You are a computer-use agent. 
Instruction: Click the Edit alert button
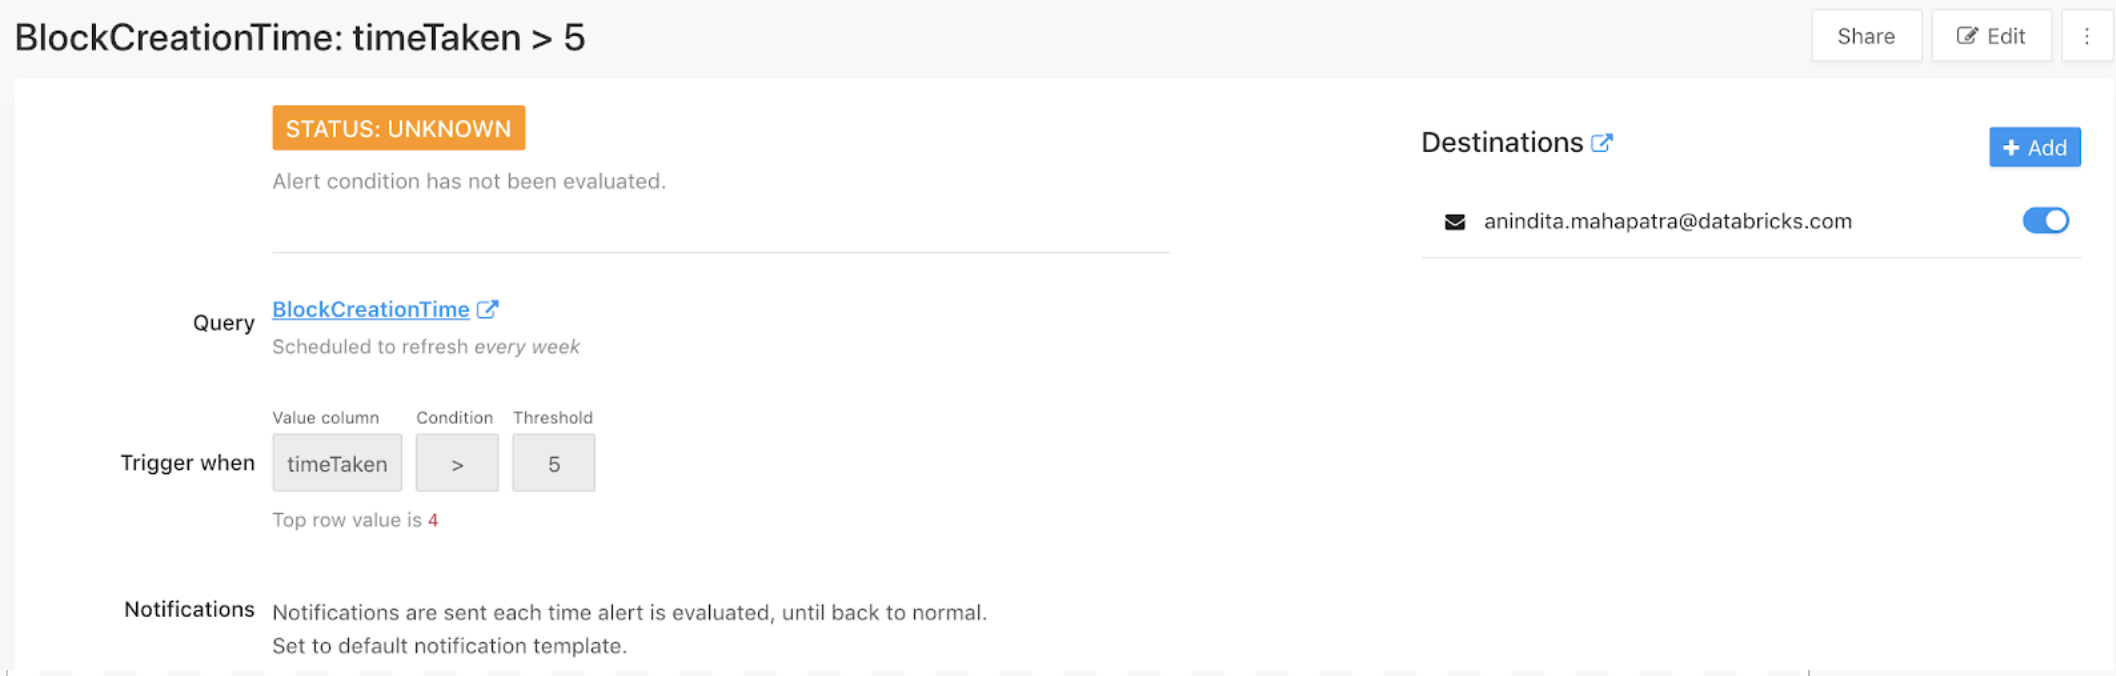point(1991,37)
